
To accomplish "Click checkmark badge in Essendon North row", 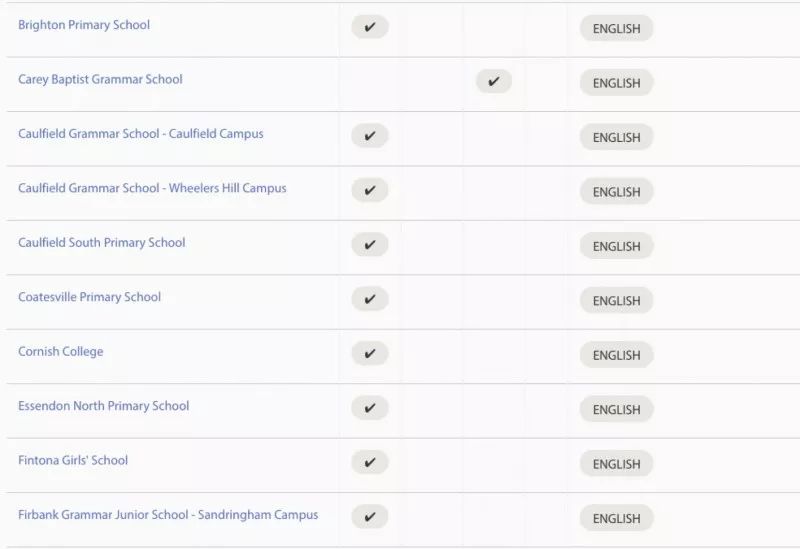I will tap(370, 408).
